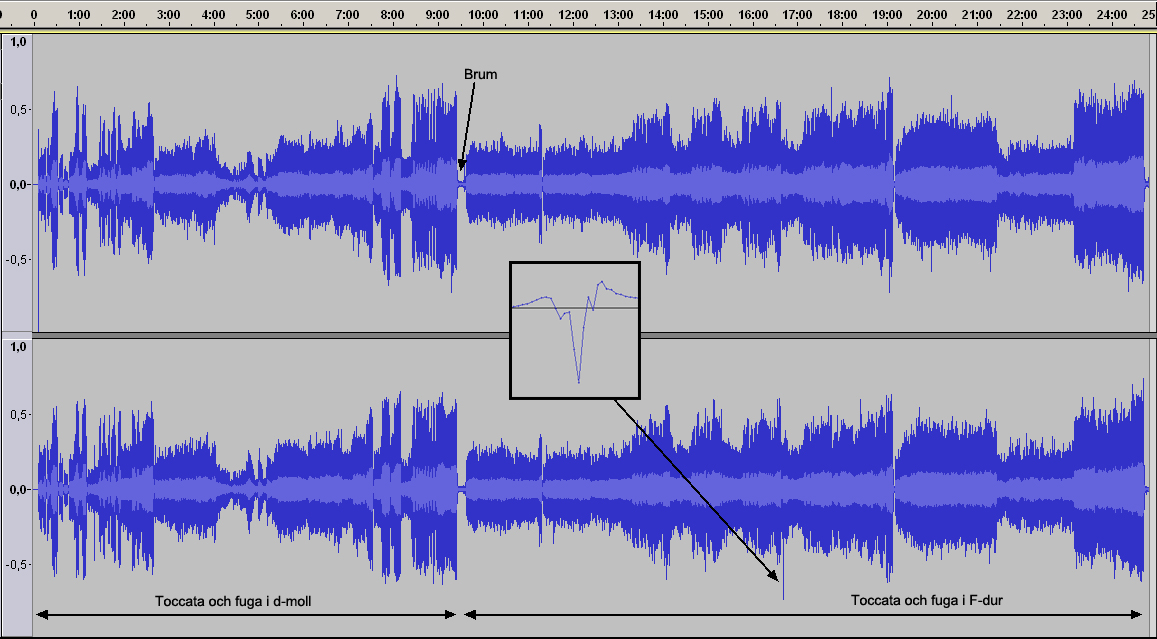The height and width of the screenshot is (639, 1157).
Task: Select the 15:00 timeline mark
Action: 708,14
